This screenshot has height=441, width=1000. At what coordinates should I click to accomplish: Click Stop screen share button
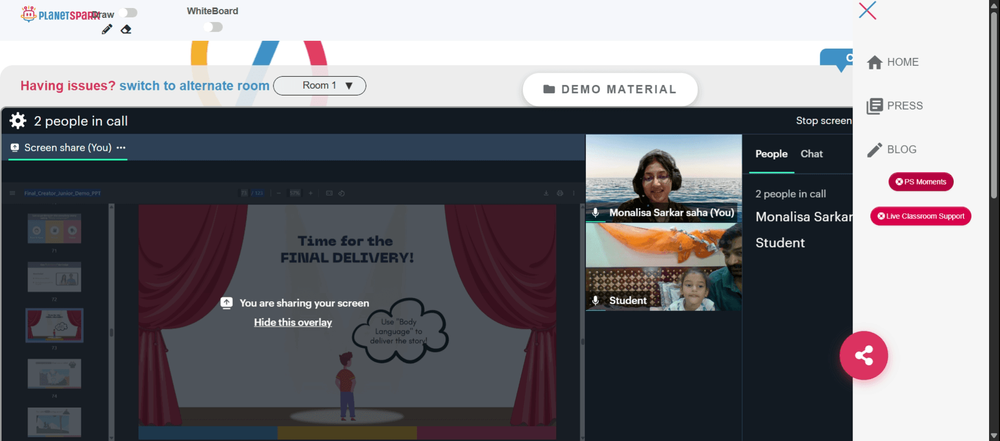824,121
